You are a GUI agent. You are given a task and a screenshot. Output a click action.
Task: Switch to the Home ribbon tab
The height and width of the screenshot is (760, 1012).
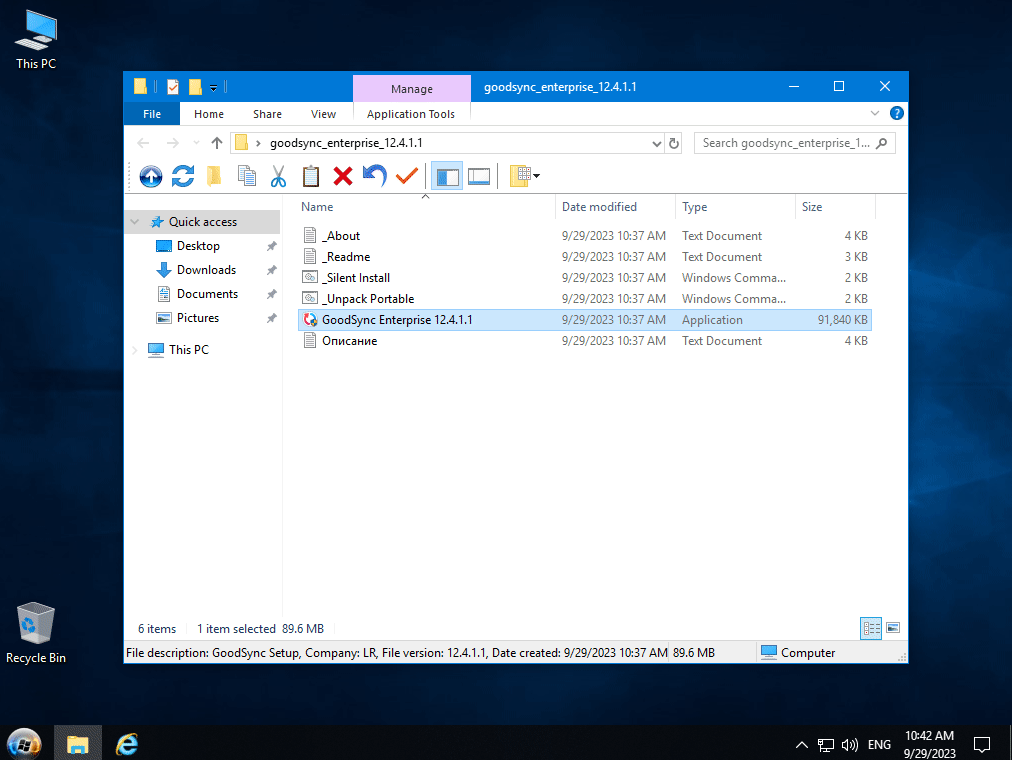tap(208, 114)
